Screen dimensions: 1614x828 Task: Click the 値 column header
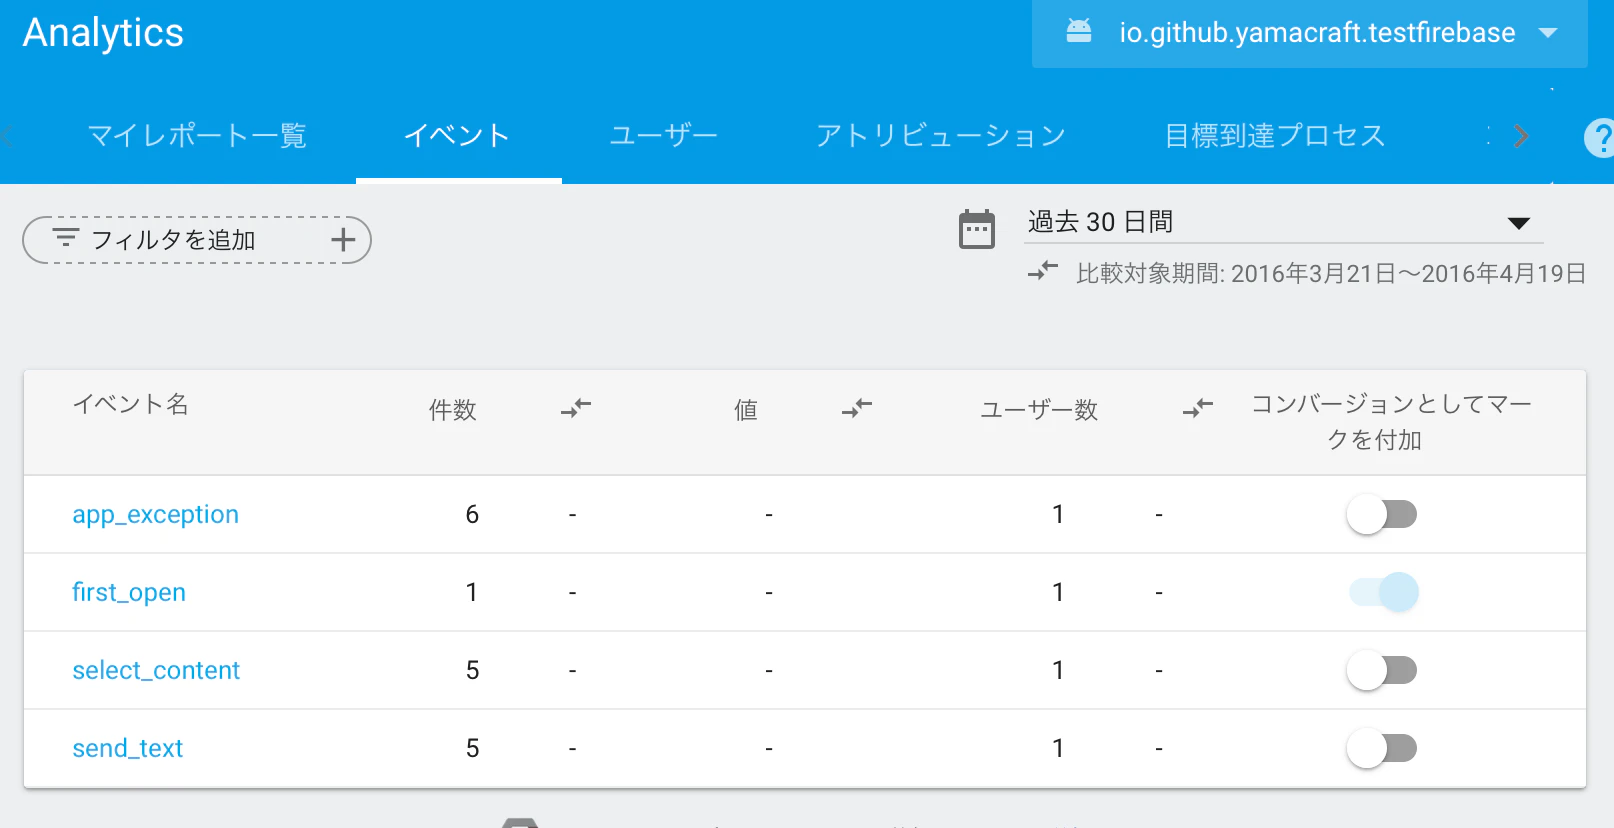coord(745,409)
